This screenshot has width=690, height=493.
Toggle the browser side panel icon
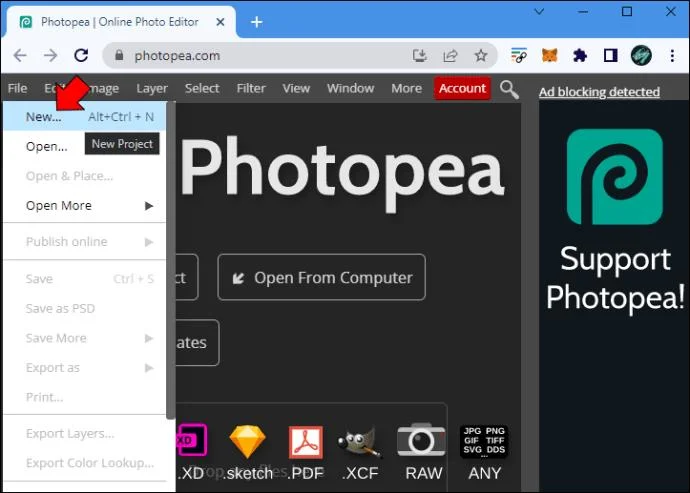(x=610, y=55)
